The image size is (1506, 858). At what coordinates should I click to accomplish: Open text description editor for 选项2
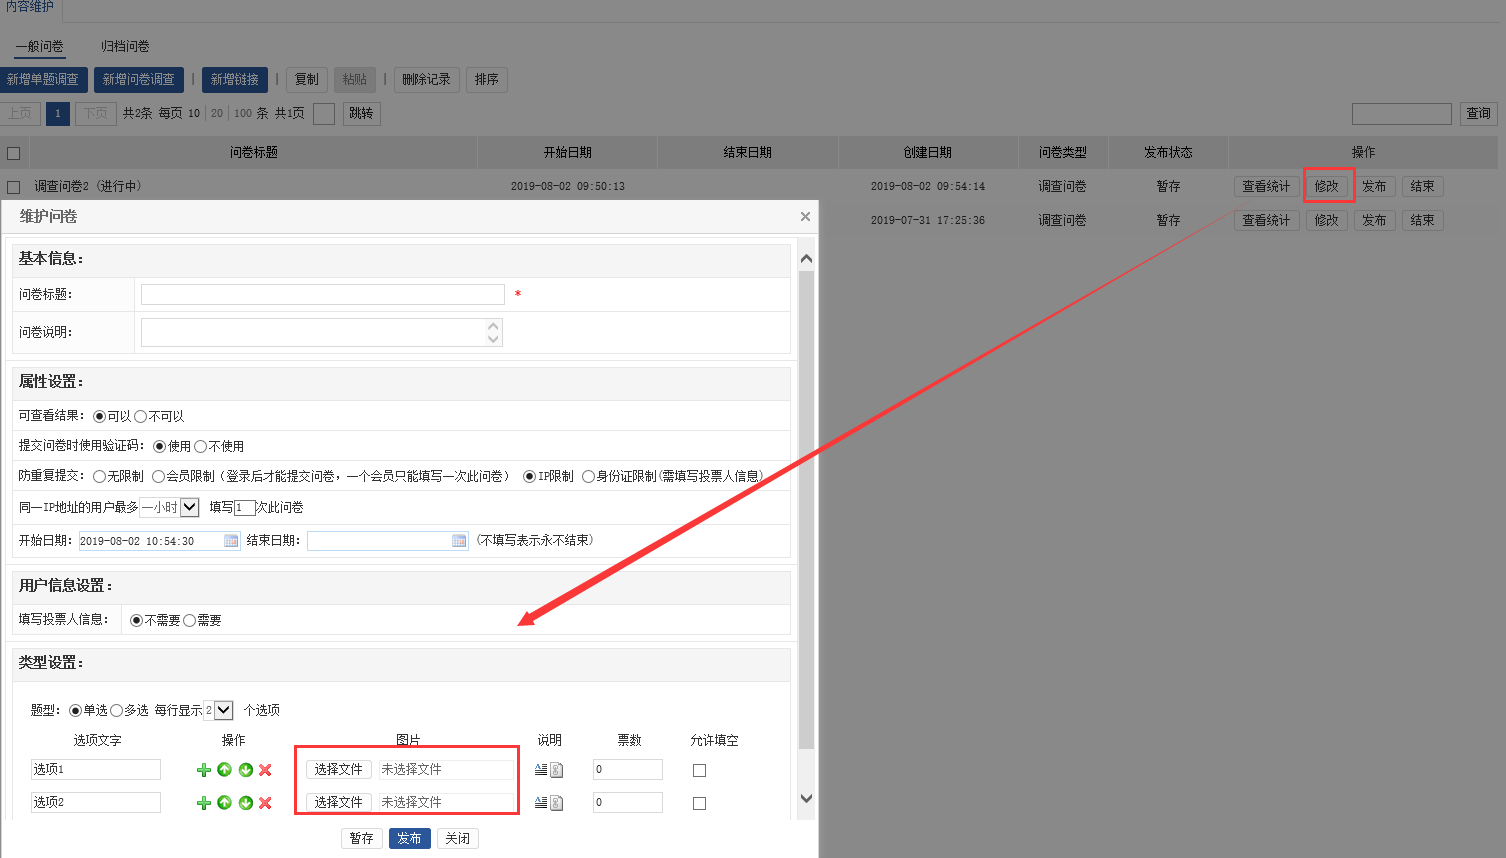541,803
